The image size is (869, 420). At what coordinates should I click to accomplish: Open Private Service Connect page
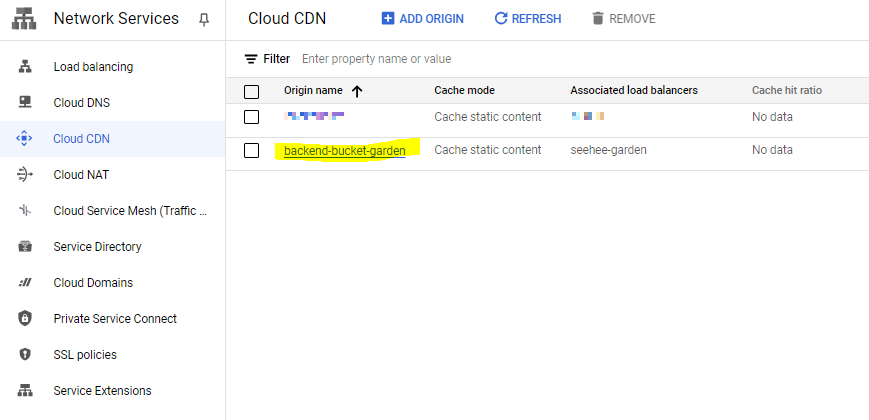115,319
